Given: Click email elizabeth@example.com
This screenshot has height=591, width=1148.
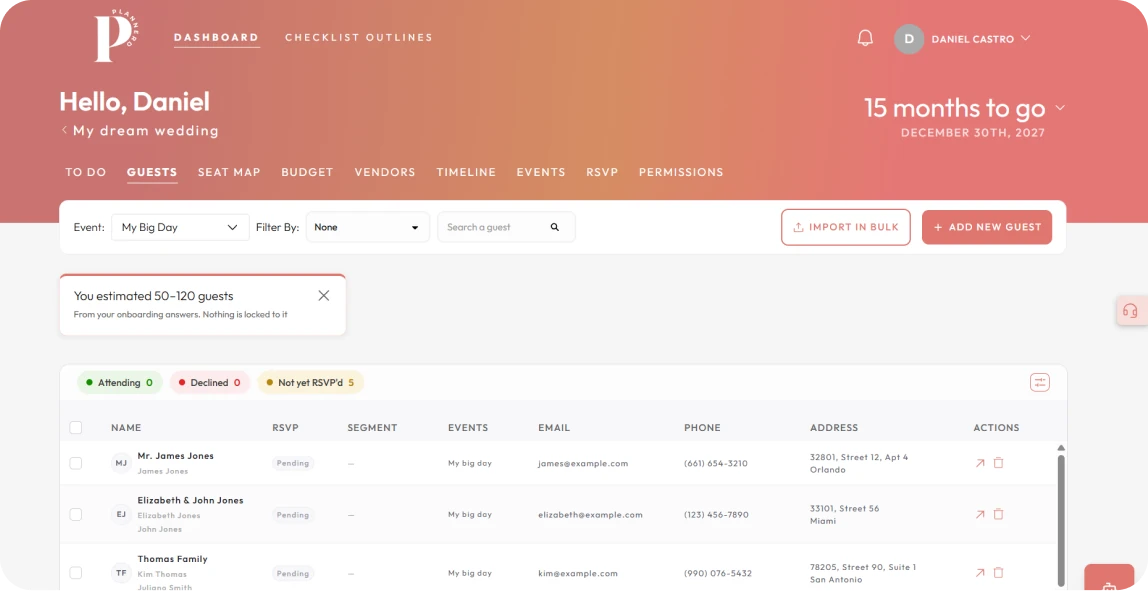Looking at the screenshot, I should (590, 514).
